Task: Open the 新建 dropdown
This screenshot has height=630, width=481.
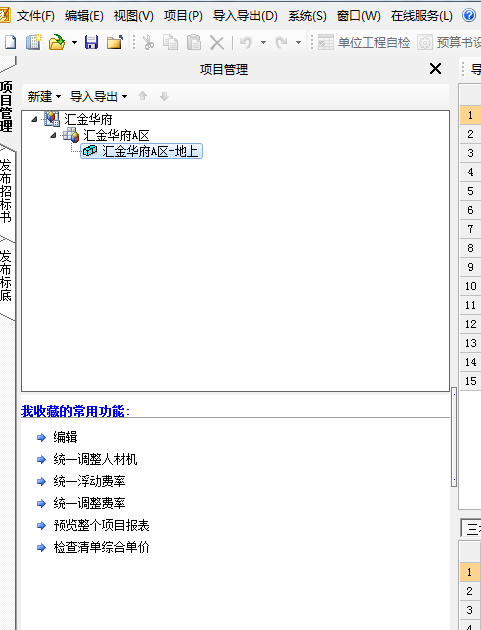Action: tap(44, 96)
